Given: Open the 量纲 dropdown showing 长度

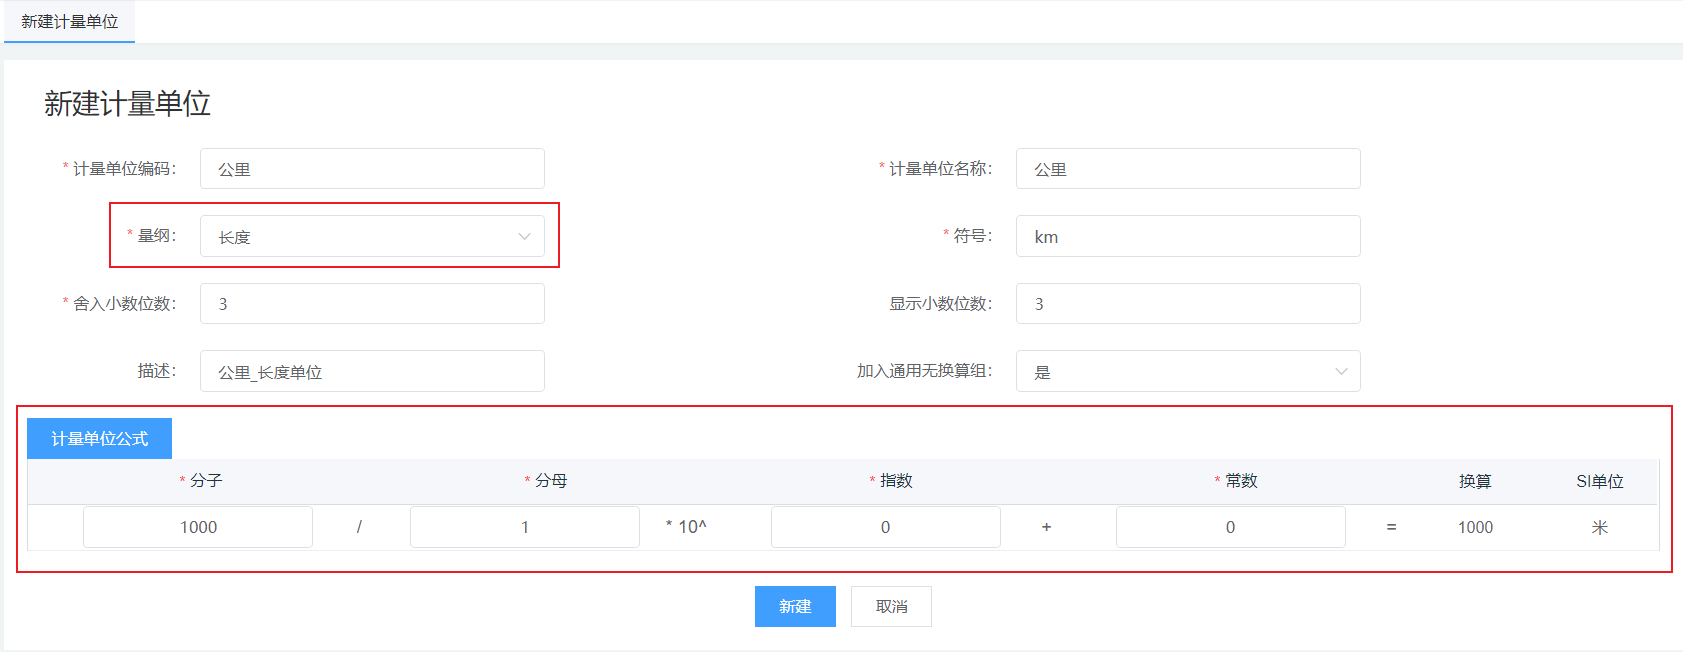Looking at the screenshot, I should click(372, 237).
